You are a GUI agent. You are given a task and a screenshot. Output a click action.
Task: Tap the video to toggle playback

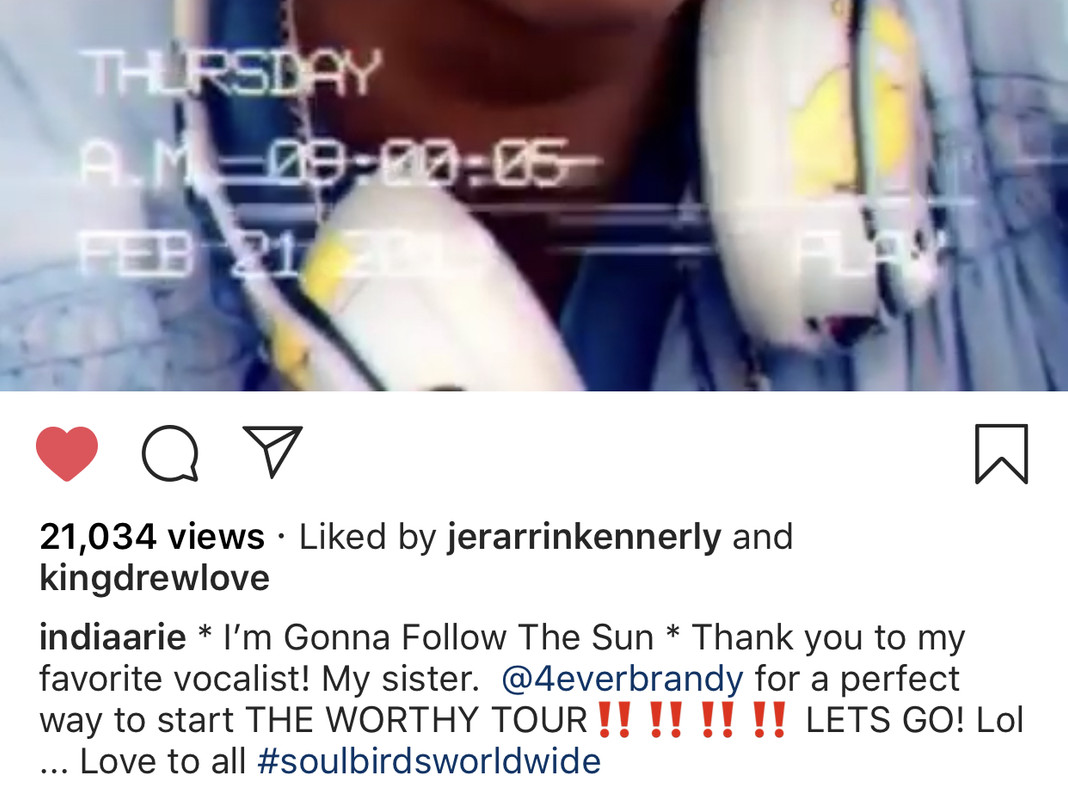(534, 195)
